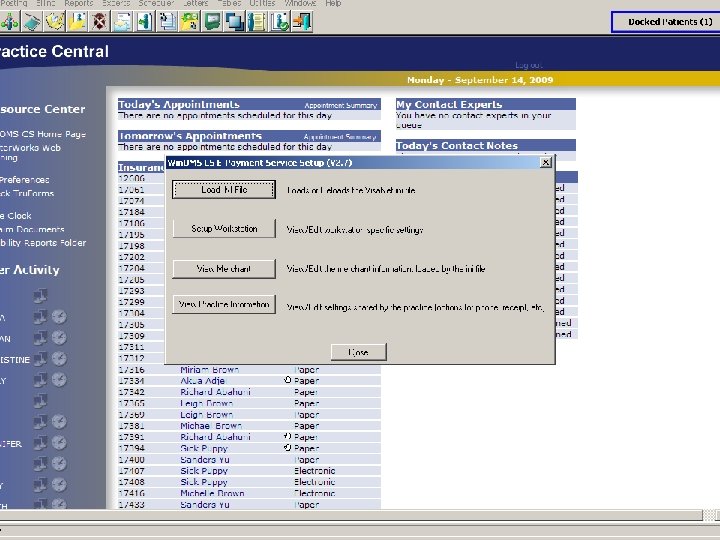Open the Help menu
This screenshot has height=540, width=720.
point(333,3)
